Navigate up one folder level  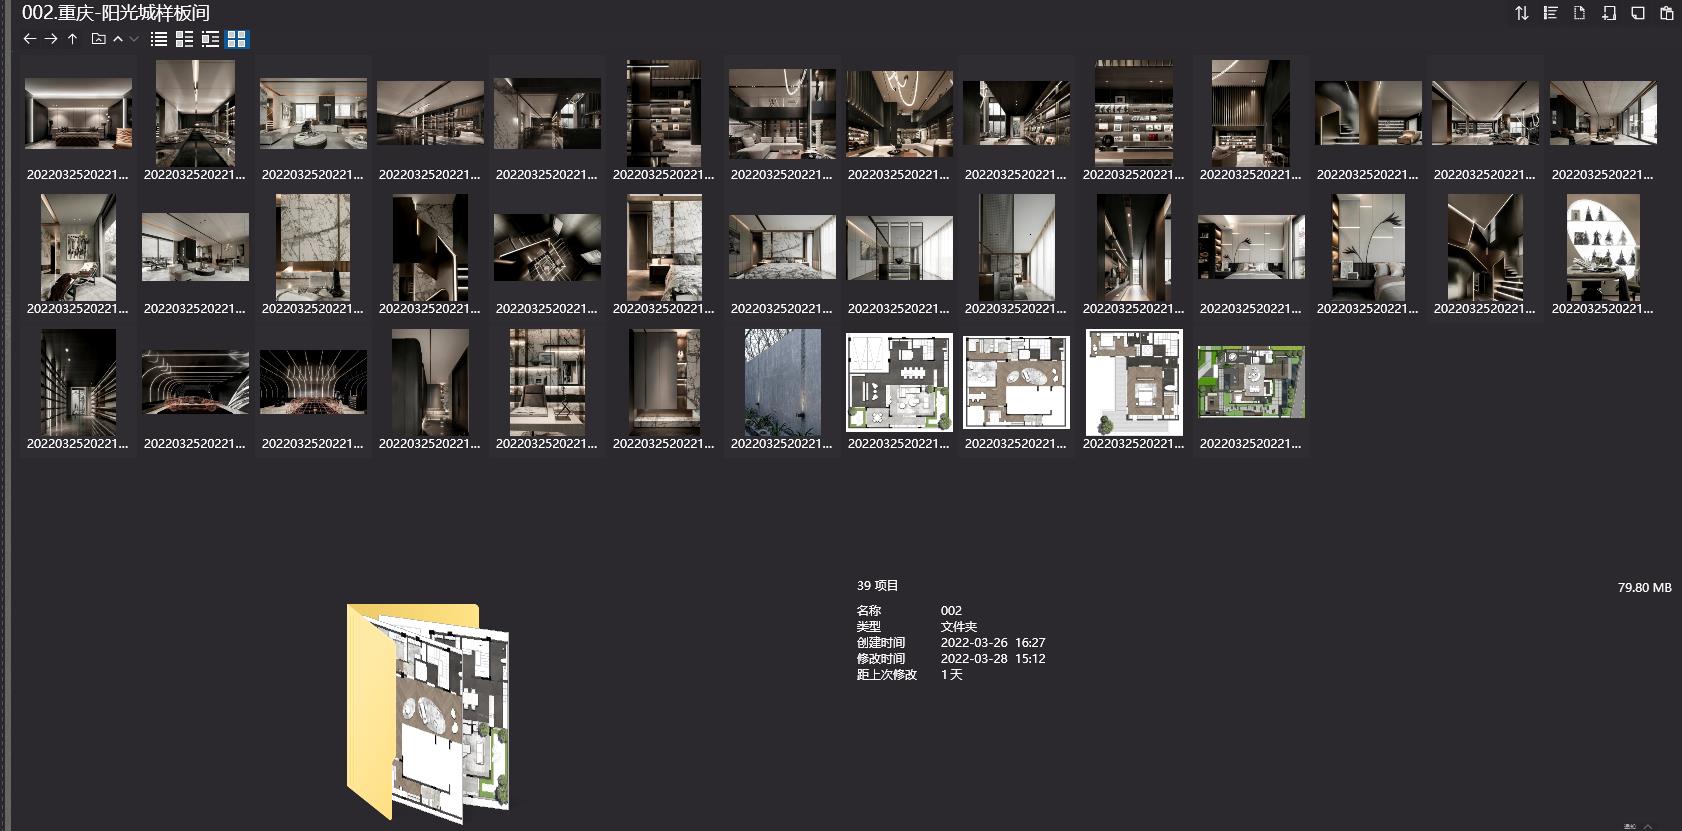pos(73,39)
